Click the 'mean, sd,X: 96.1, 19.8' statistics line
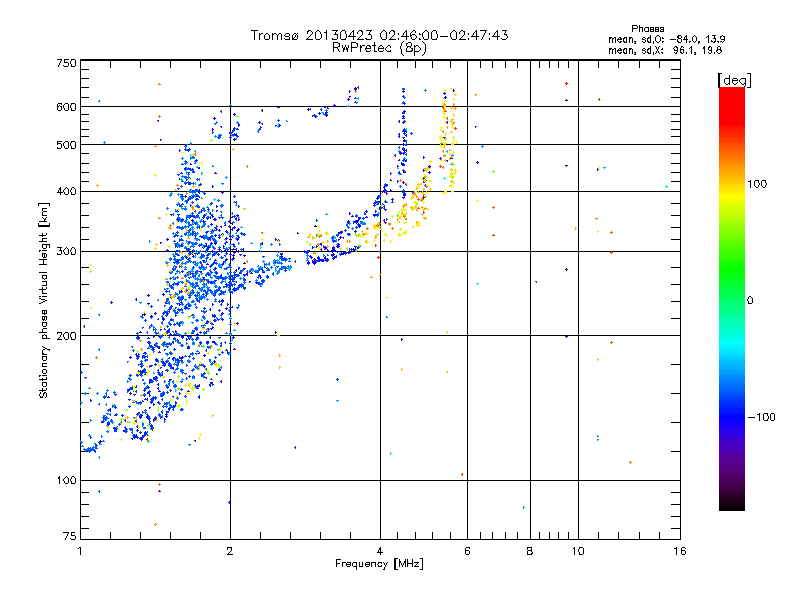Image resolution: width=800 pixels, height=600 pixels. pyautogui.click(x=665, y=50)
